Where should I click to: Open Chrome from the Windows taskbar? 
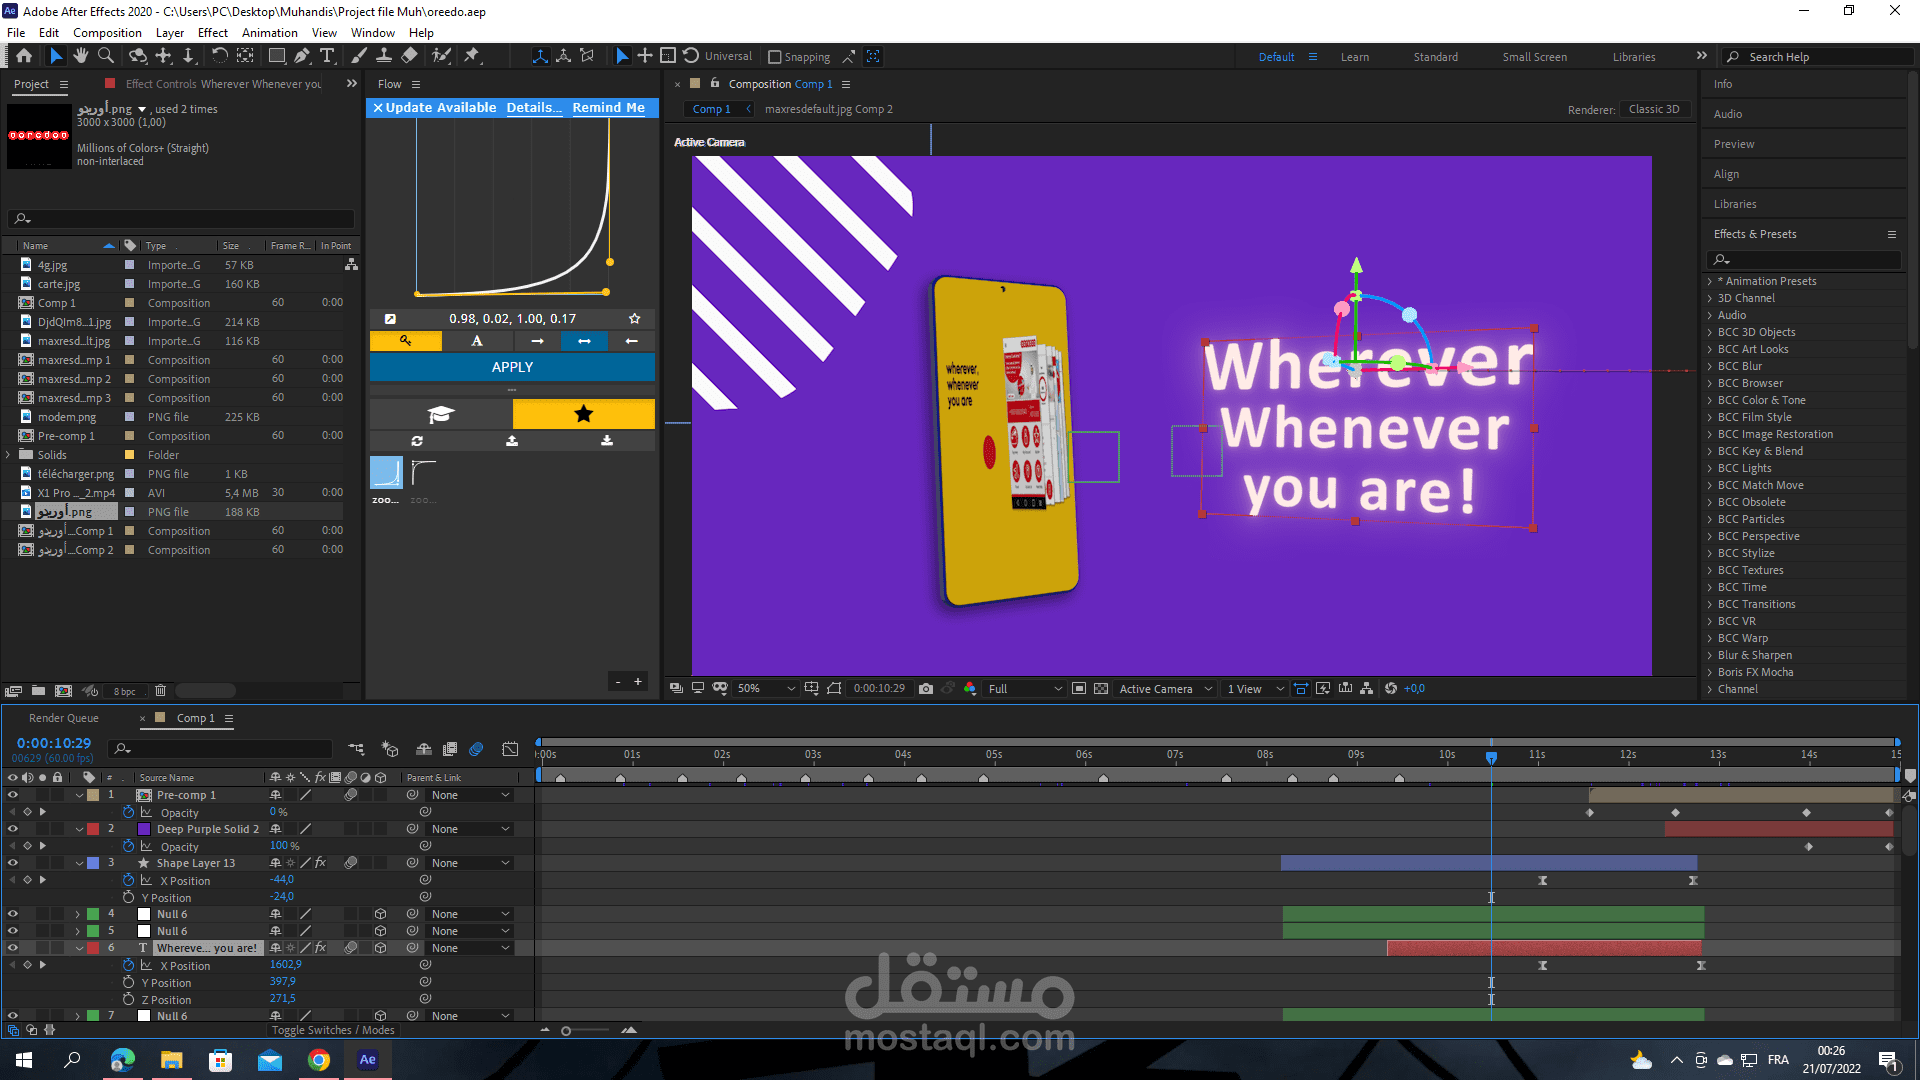pos(319,1060)
